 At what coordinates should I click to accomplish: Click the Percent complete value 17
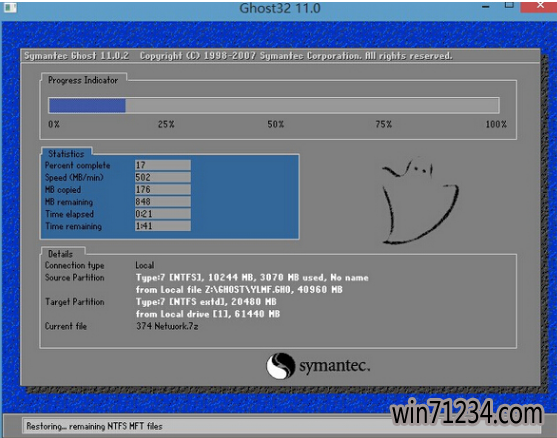[163, 165]
